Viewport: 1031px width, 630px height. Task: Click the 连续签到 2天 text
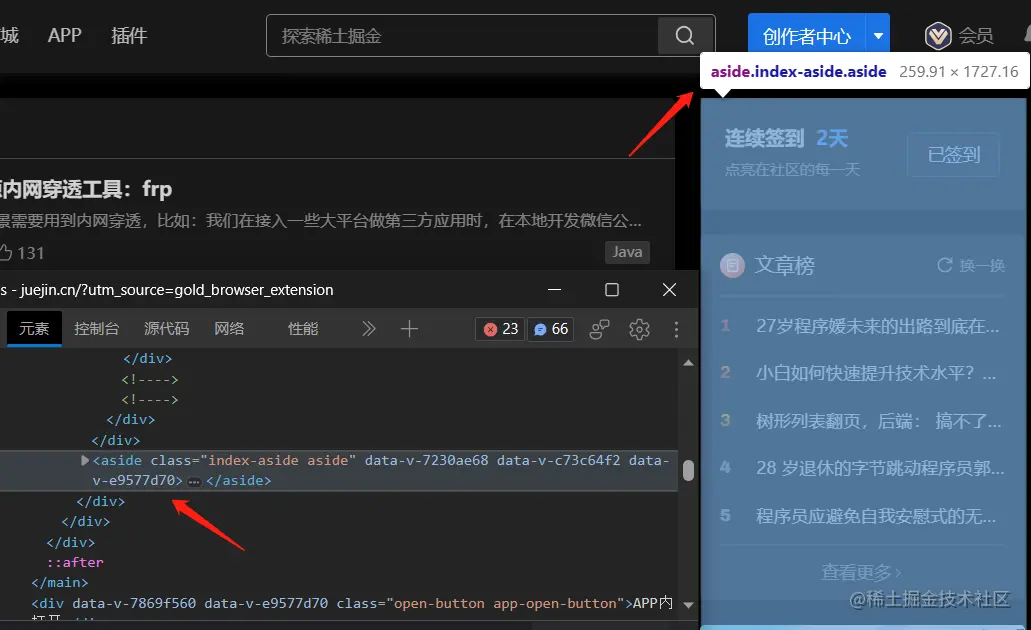[786, 138]
